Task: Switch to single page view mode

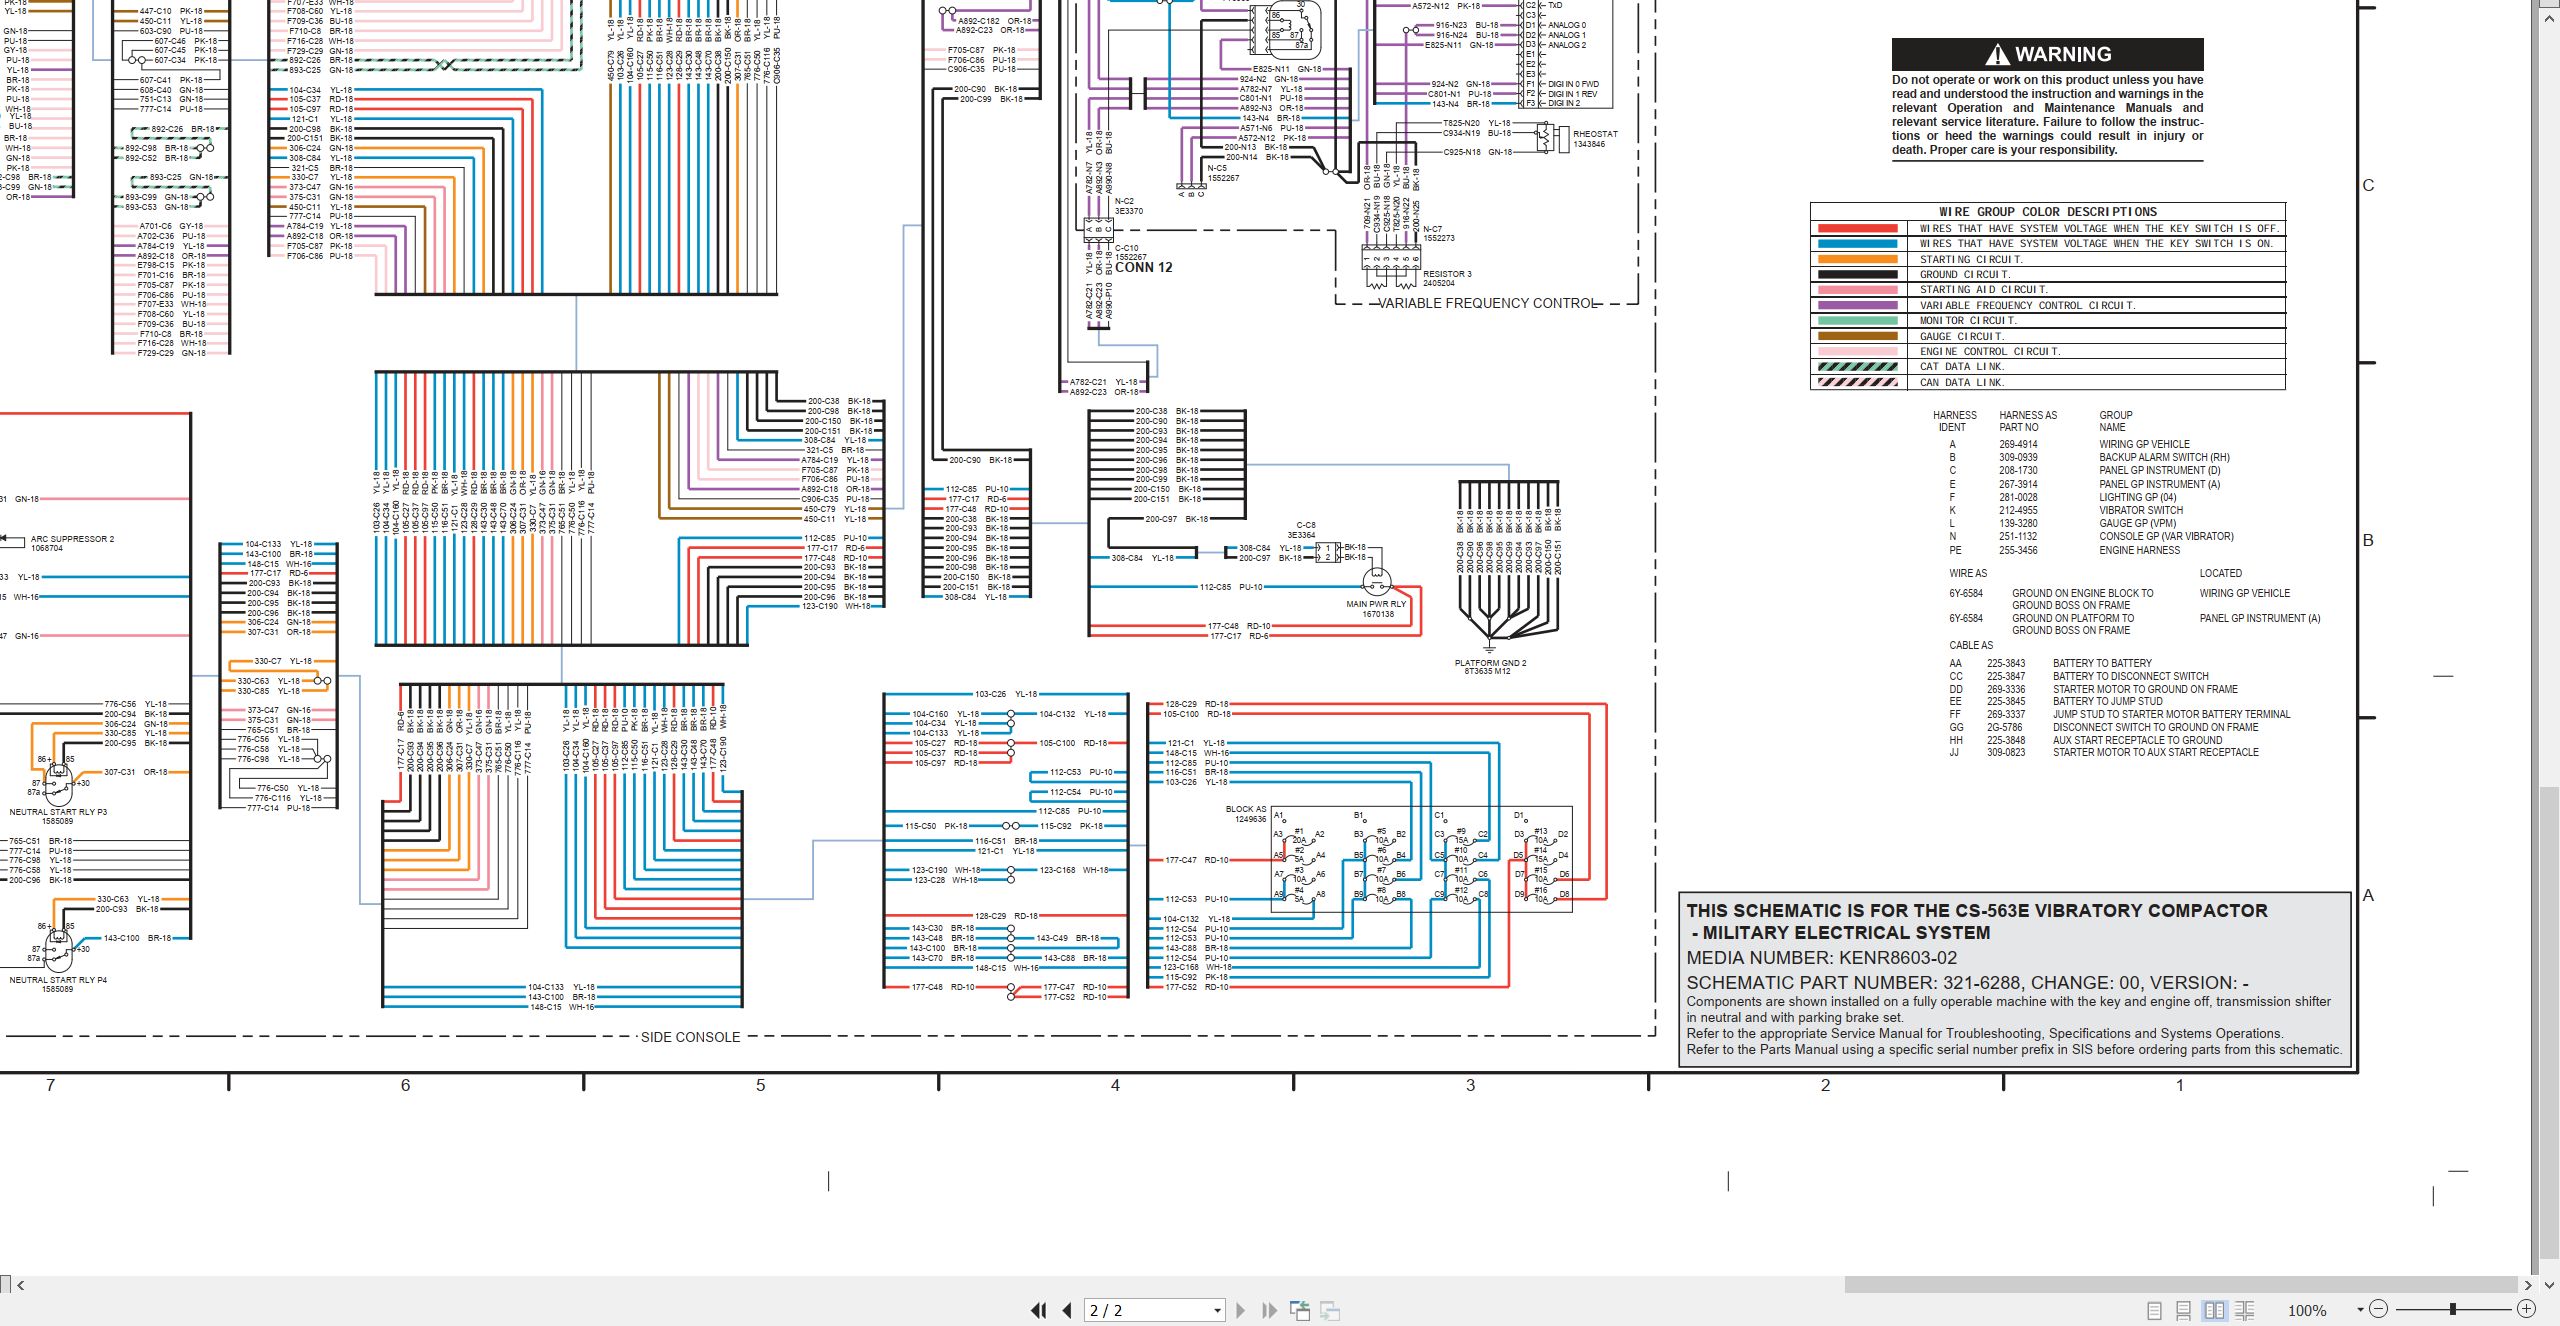Action: coord(2155,1310)
